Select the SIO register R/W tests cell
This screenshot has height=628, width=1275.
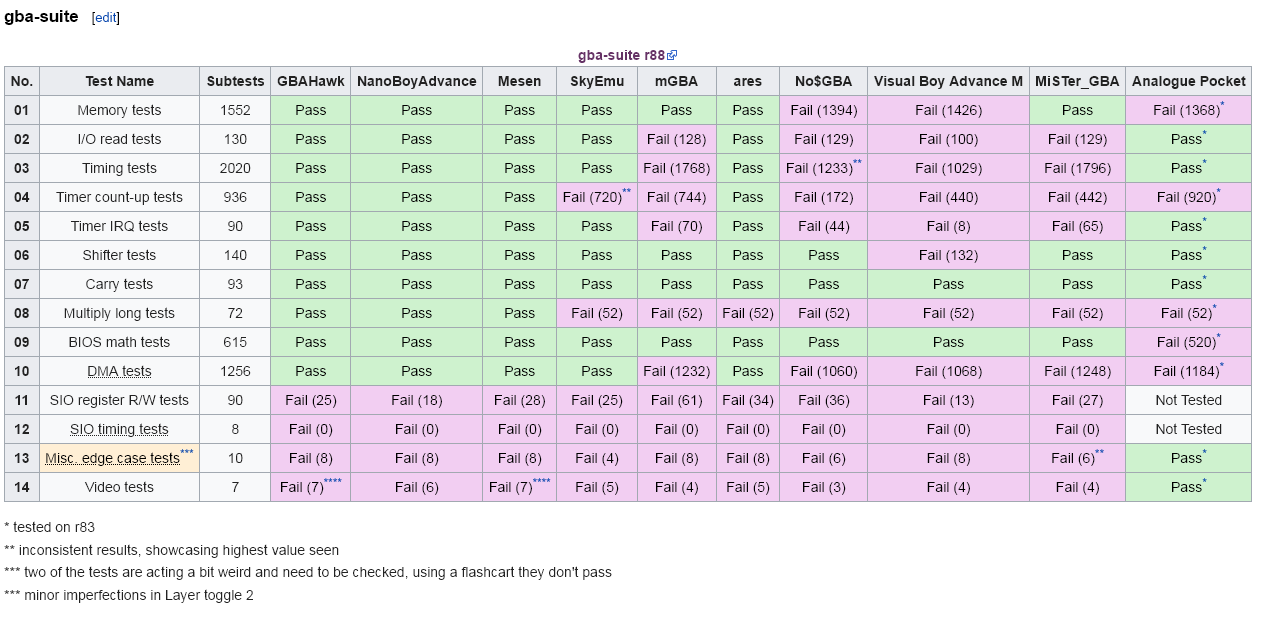tap(119, 400)
